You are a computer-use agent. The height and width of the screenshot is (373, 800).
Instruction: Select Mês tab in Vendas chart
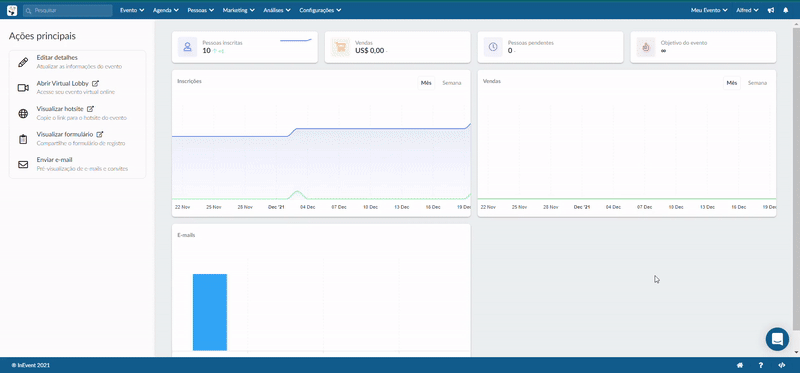coord(732,83)
